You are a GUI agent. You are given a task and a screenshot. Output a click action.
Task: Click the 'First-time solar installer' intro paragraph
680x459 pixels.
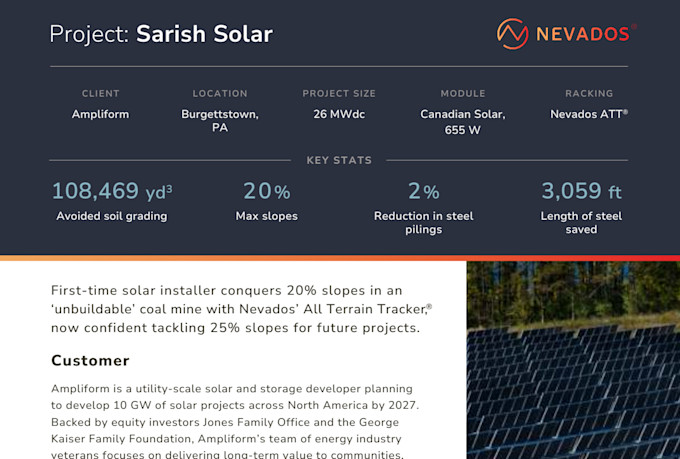click(241, 309)
